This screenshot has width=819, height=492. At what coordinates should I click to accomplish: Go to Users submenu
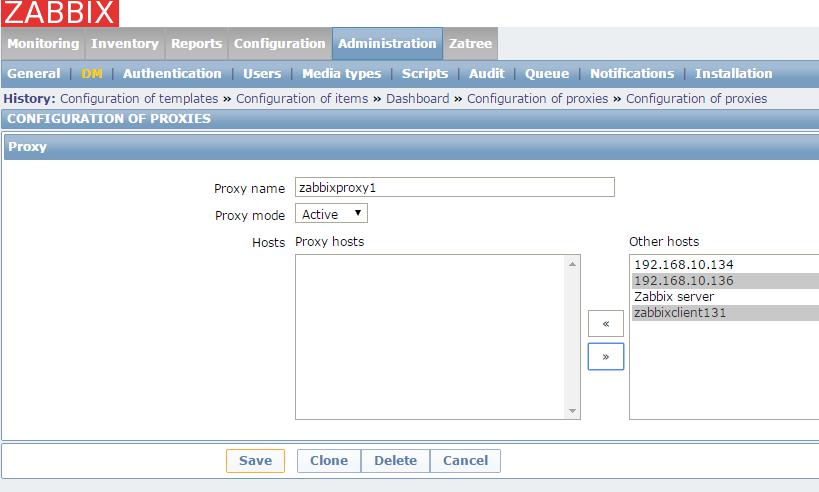pyautogui.click(x=262, y=74)
